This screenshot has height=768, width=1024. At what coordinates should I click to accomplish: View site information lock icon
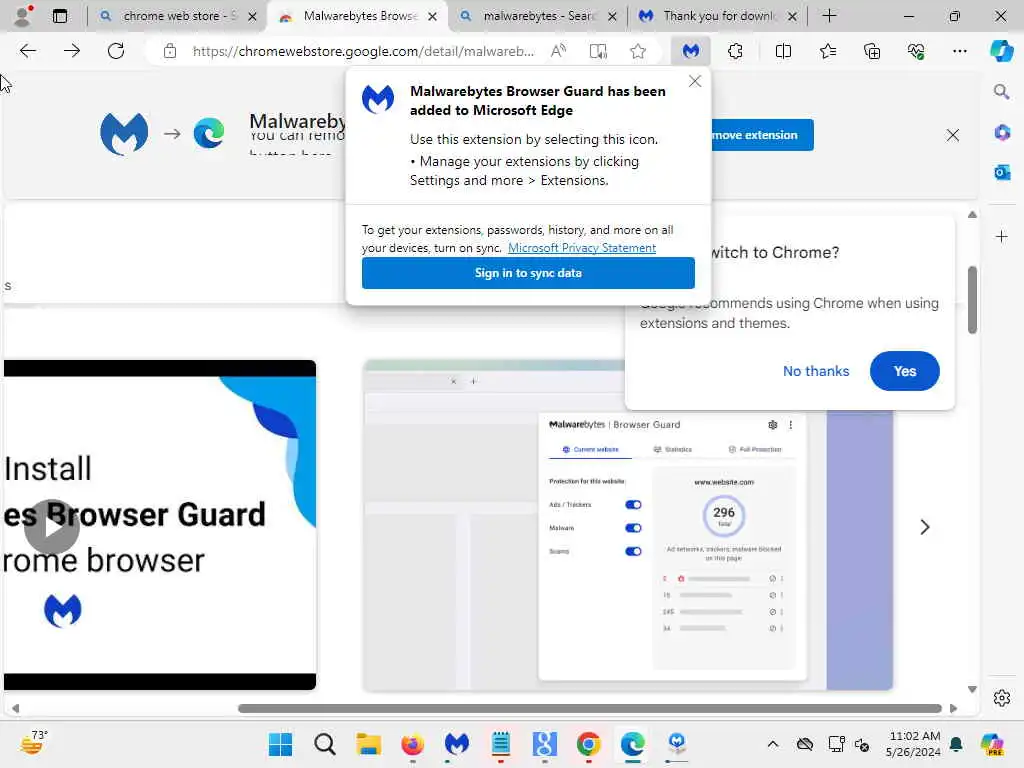click(x=170, y=51)
